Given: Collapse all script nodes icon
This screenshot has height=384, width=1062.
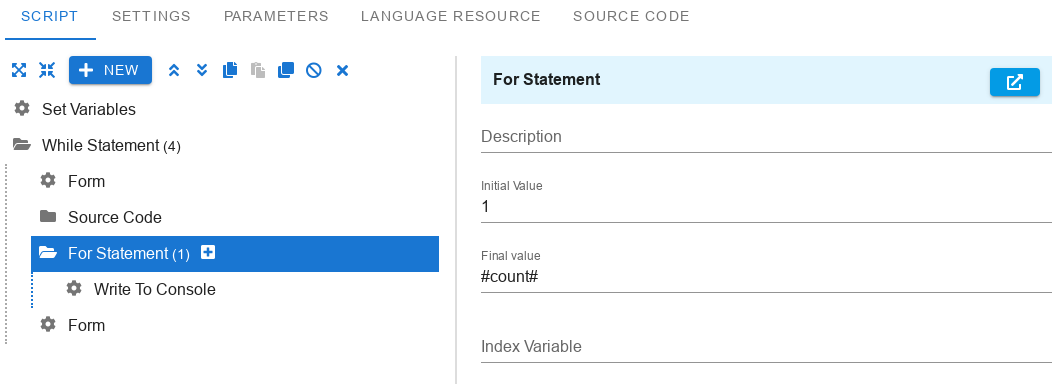Looking at the screenshot, I should (47, 70).
